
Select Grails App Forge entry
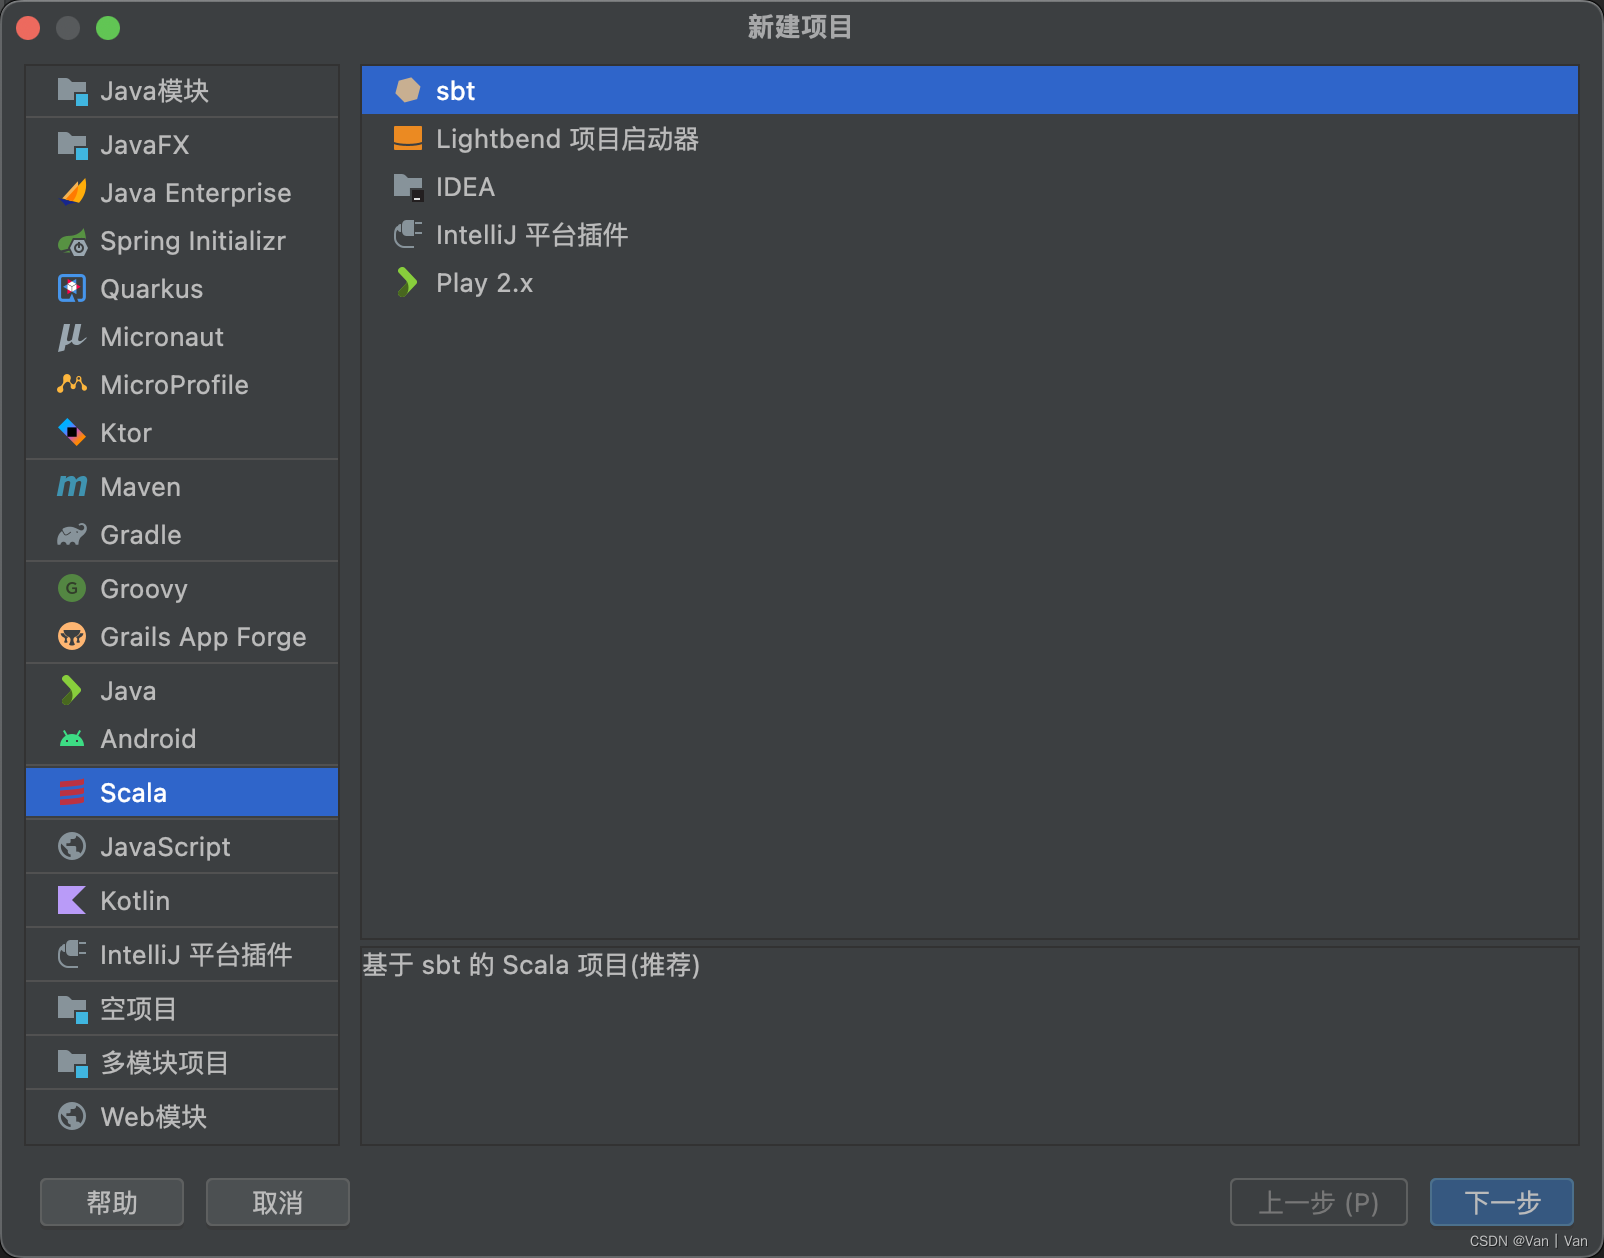[182, 637]
